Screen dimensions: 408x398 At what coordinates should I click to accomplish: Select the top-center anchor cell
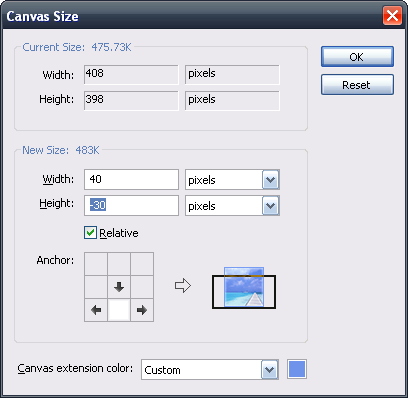(119, 264)
